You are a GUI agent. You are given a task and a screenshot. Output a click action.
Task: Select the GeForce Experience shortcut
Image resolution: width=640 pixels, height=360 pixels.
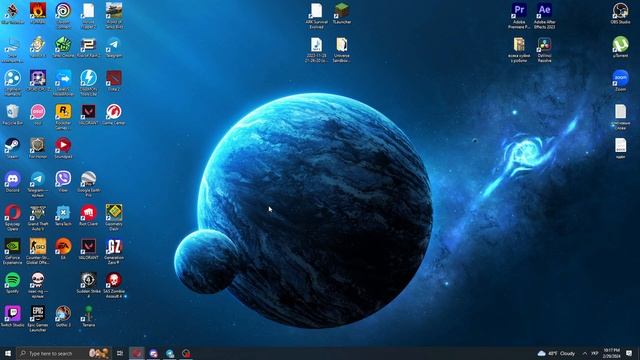pos(12,251)
